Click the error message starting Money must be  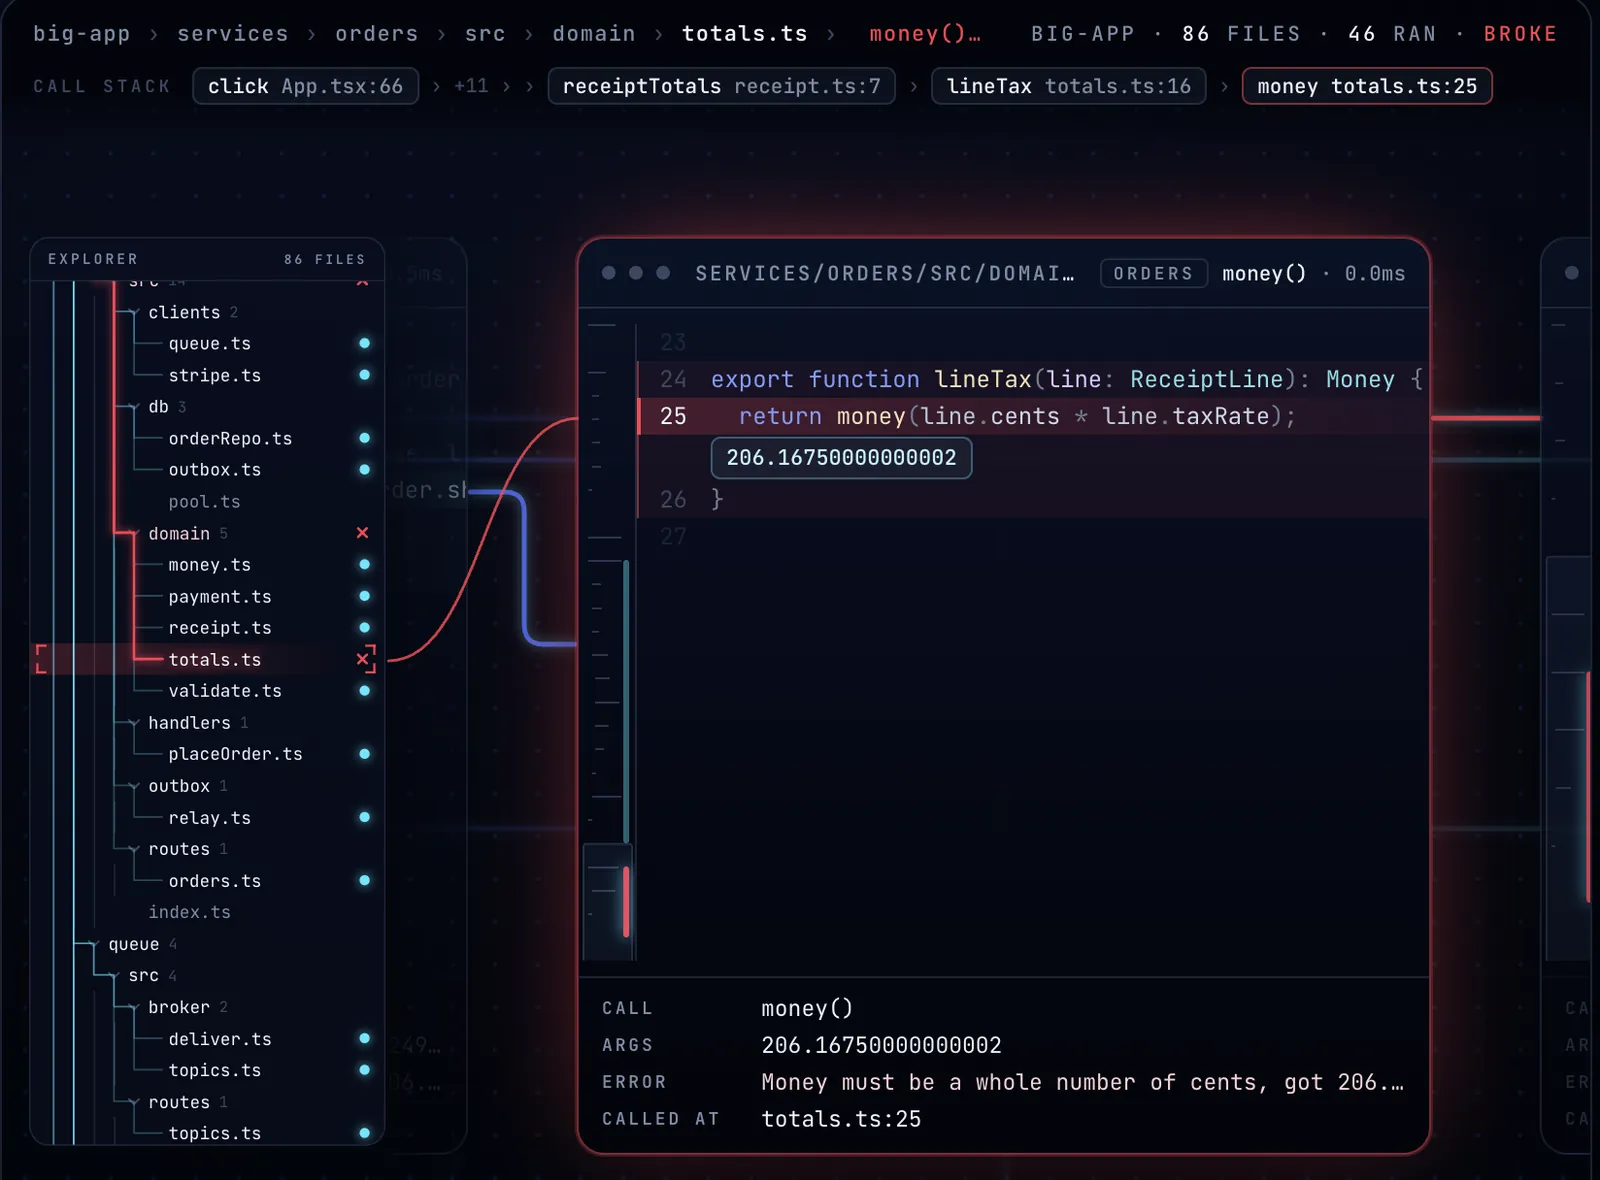[1082, 1082]
